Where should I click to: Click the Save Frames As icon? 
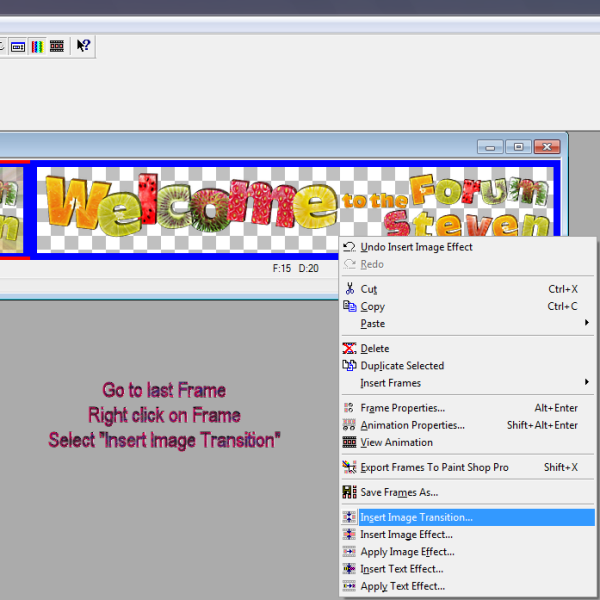tap(349, 492)
